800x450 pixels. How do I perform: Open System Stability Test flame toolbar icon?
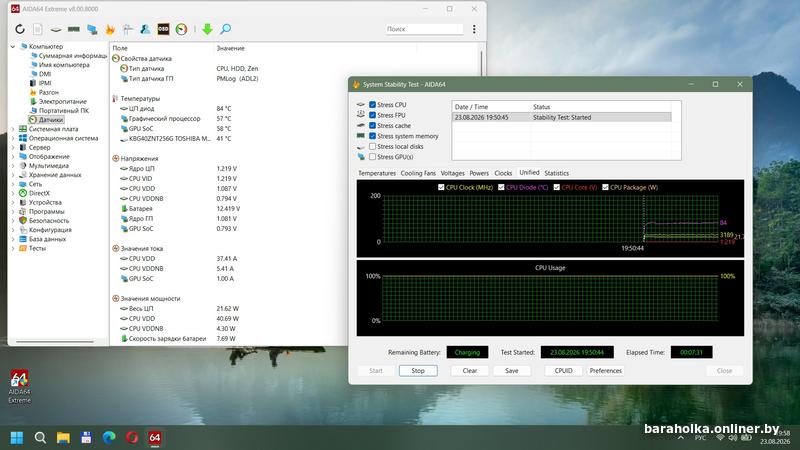point(110,29)
